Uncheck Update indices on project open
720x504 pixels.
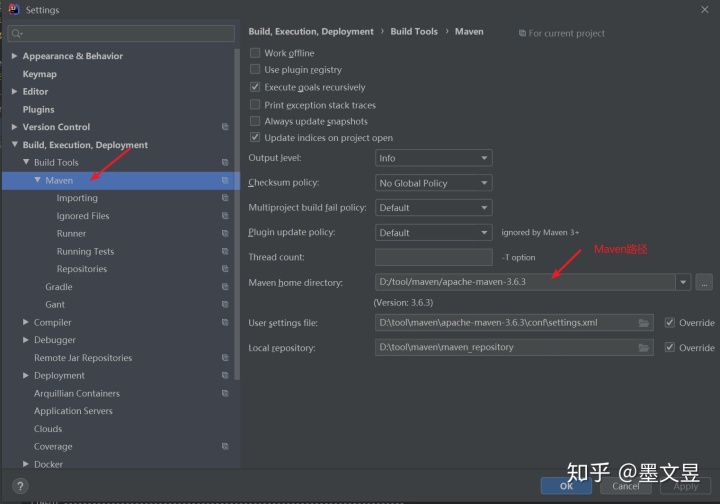tap(255, 137)
